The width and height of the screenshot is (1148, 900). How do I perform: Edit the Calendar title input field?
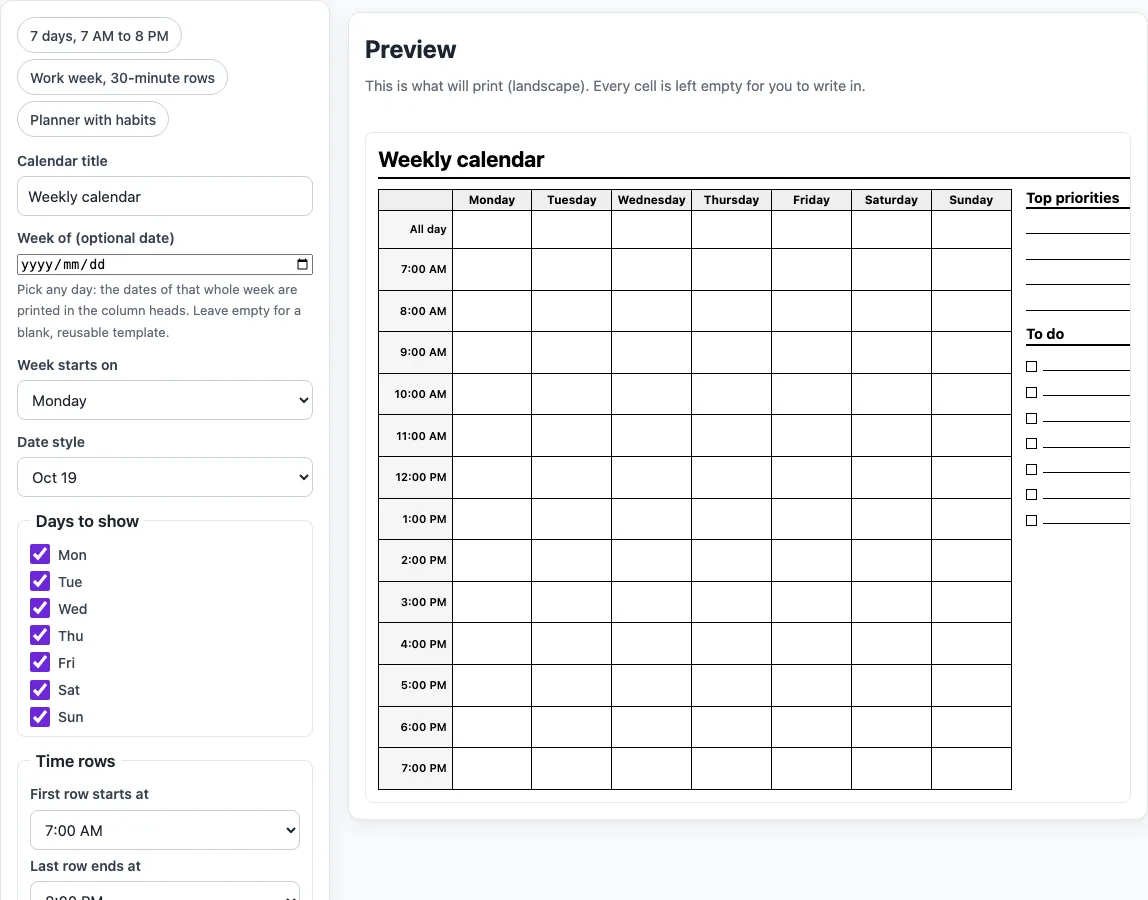click(165, 196)
